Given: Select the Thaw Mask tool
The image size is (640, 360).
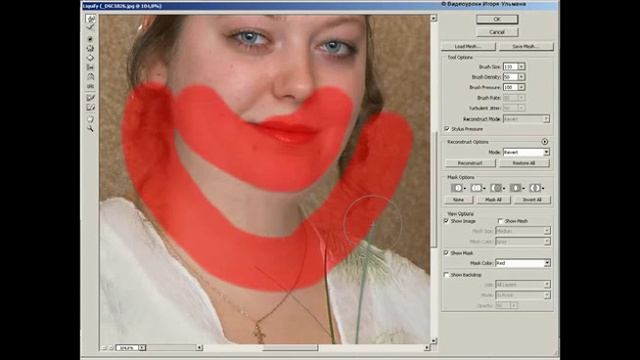Looking at the screenshot, I should pos(90,107).
